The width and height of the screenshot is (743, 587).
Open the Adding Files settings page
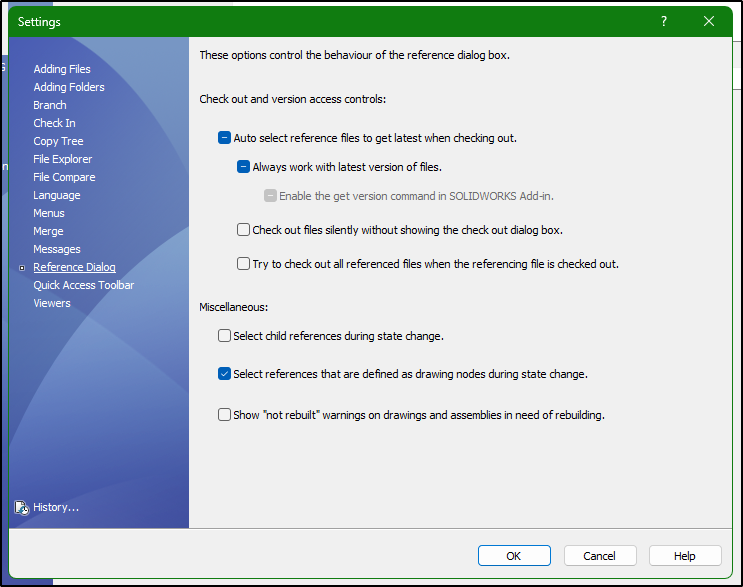tap(62, 69)
